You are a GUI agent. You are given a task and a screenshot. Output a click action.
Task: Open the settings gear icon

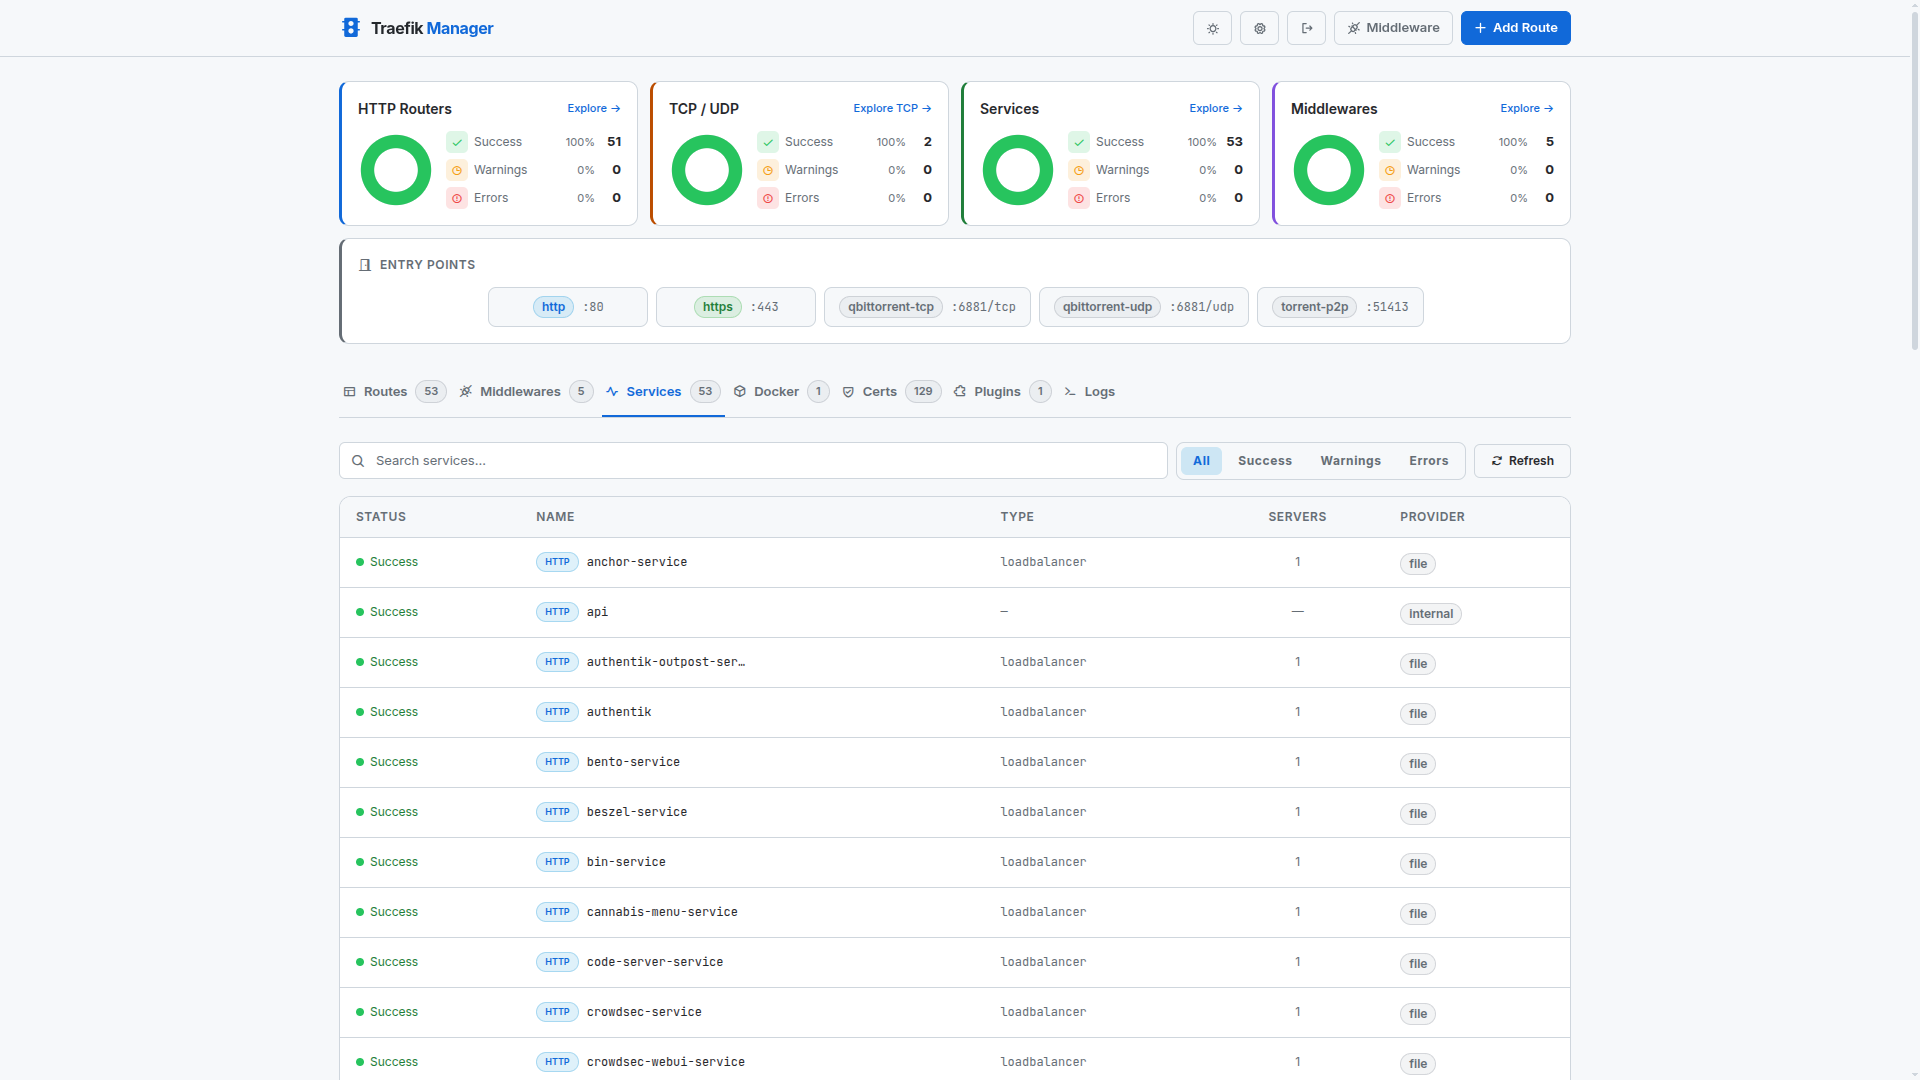(1258, 28)
